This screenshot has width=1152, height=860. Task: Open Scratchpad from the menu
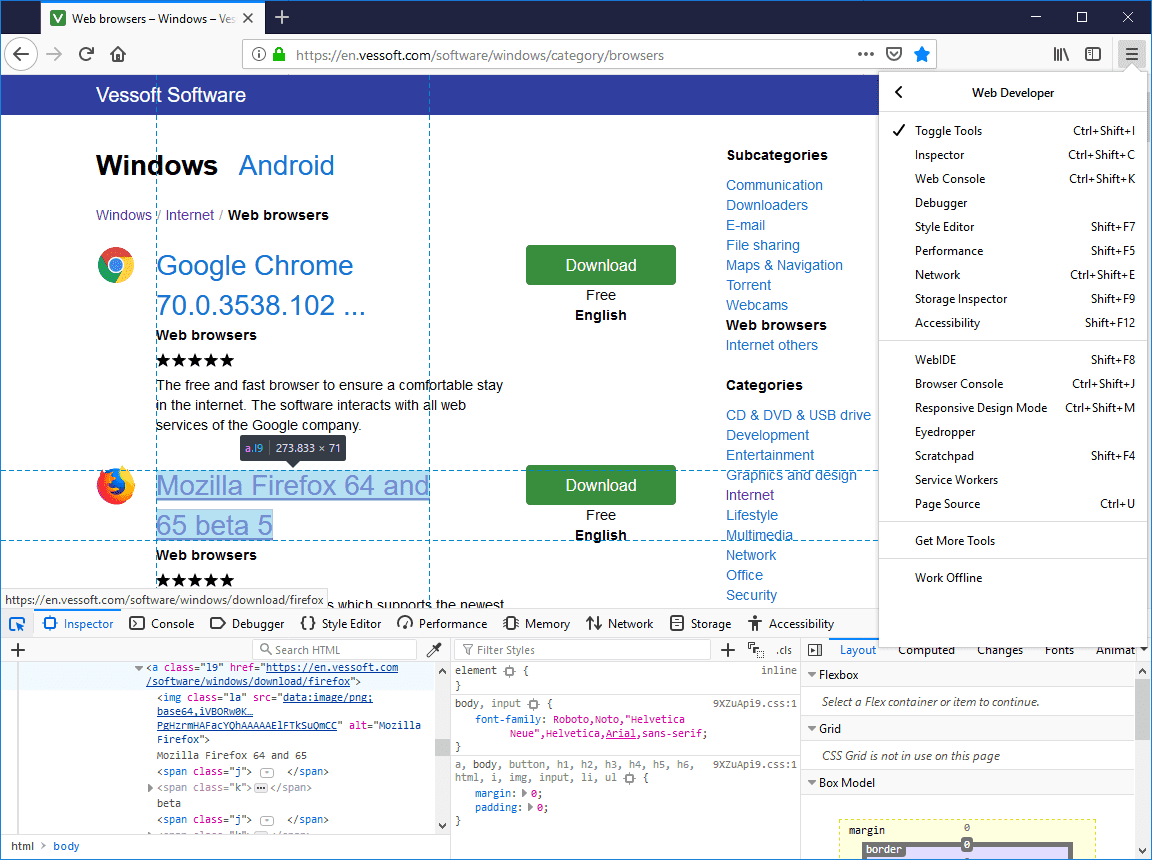1013,456
